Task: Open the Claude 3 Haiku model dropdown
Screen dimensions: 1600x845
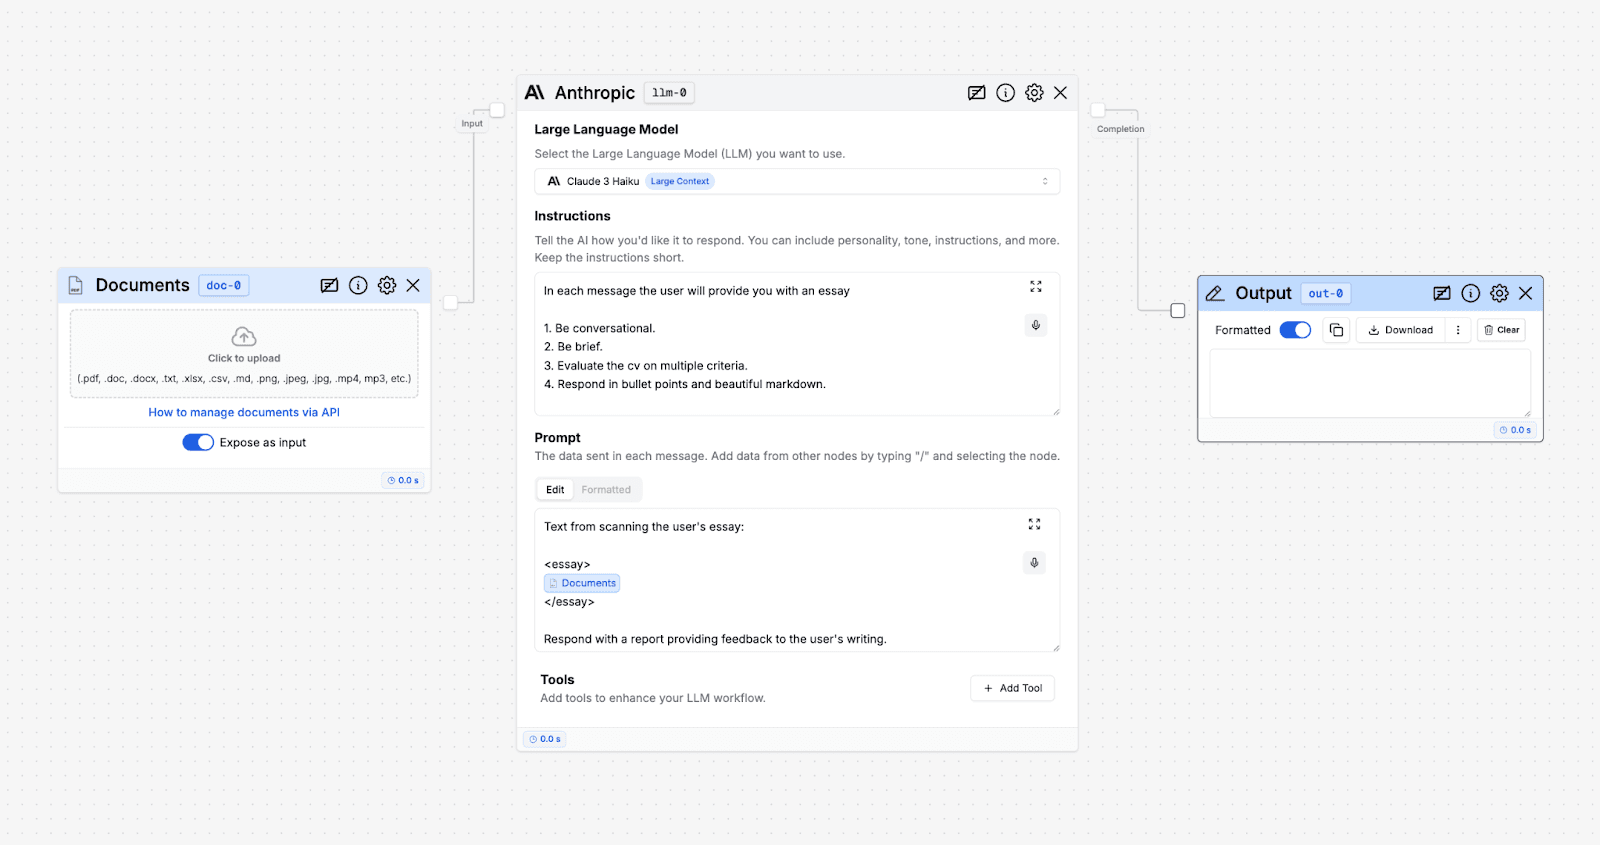Action: pos(797,182)
